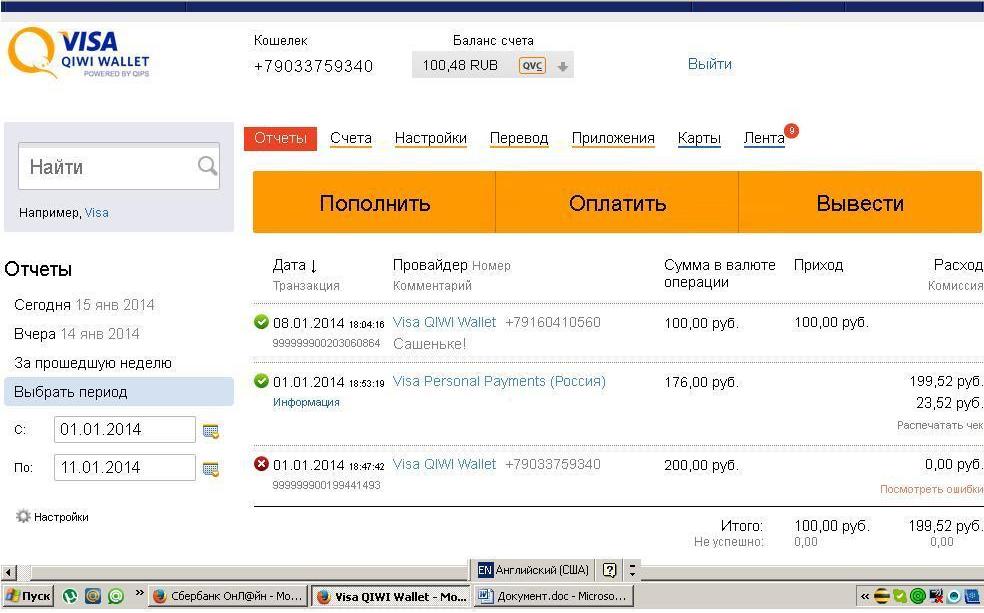984x613 pixels.
Task: Switch to Visa QIWI Wallet taskbar window
Action: (x=391, y=596)
